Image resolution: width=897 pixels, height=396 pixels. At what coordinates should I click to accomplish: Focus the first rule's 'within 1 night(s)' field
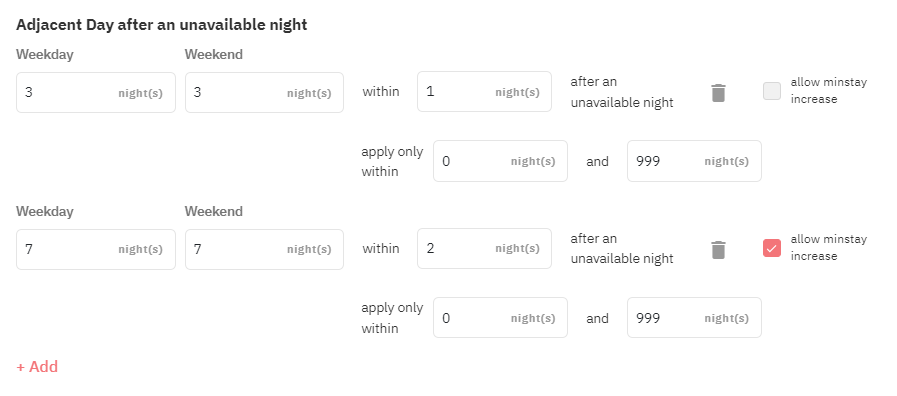pos(485,92)
